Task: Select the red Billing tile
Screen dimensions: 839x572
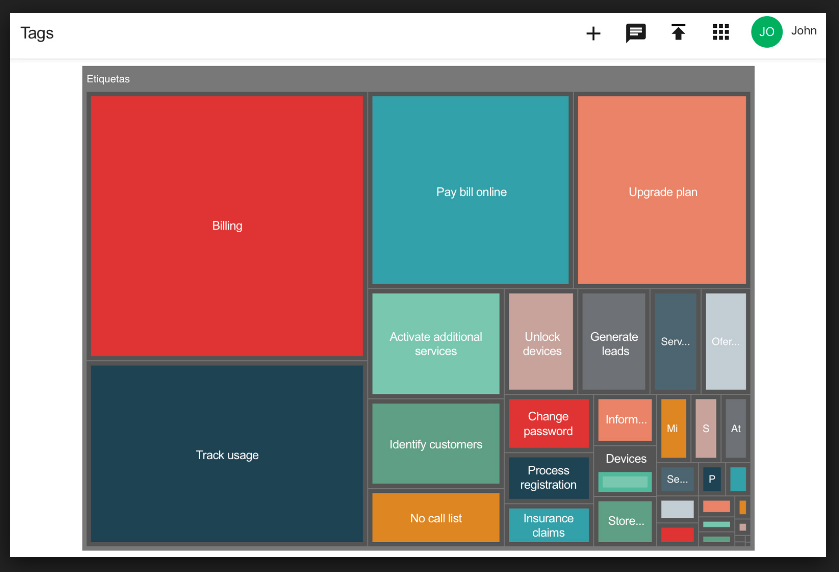Action: (x=227, y=225)
